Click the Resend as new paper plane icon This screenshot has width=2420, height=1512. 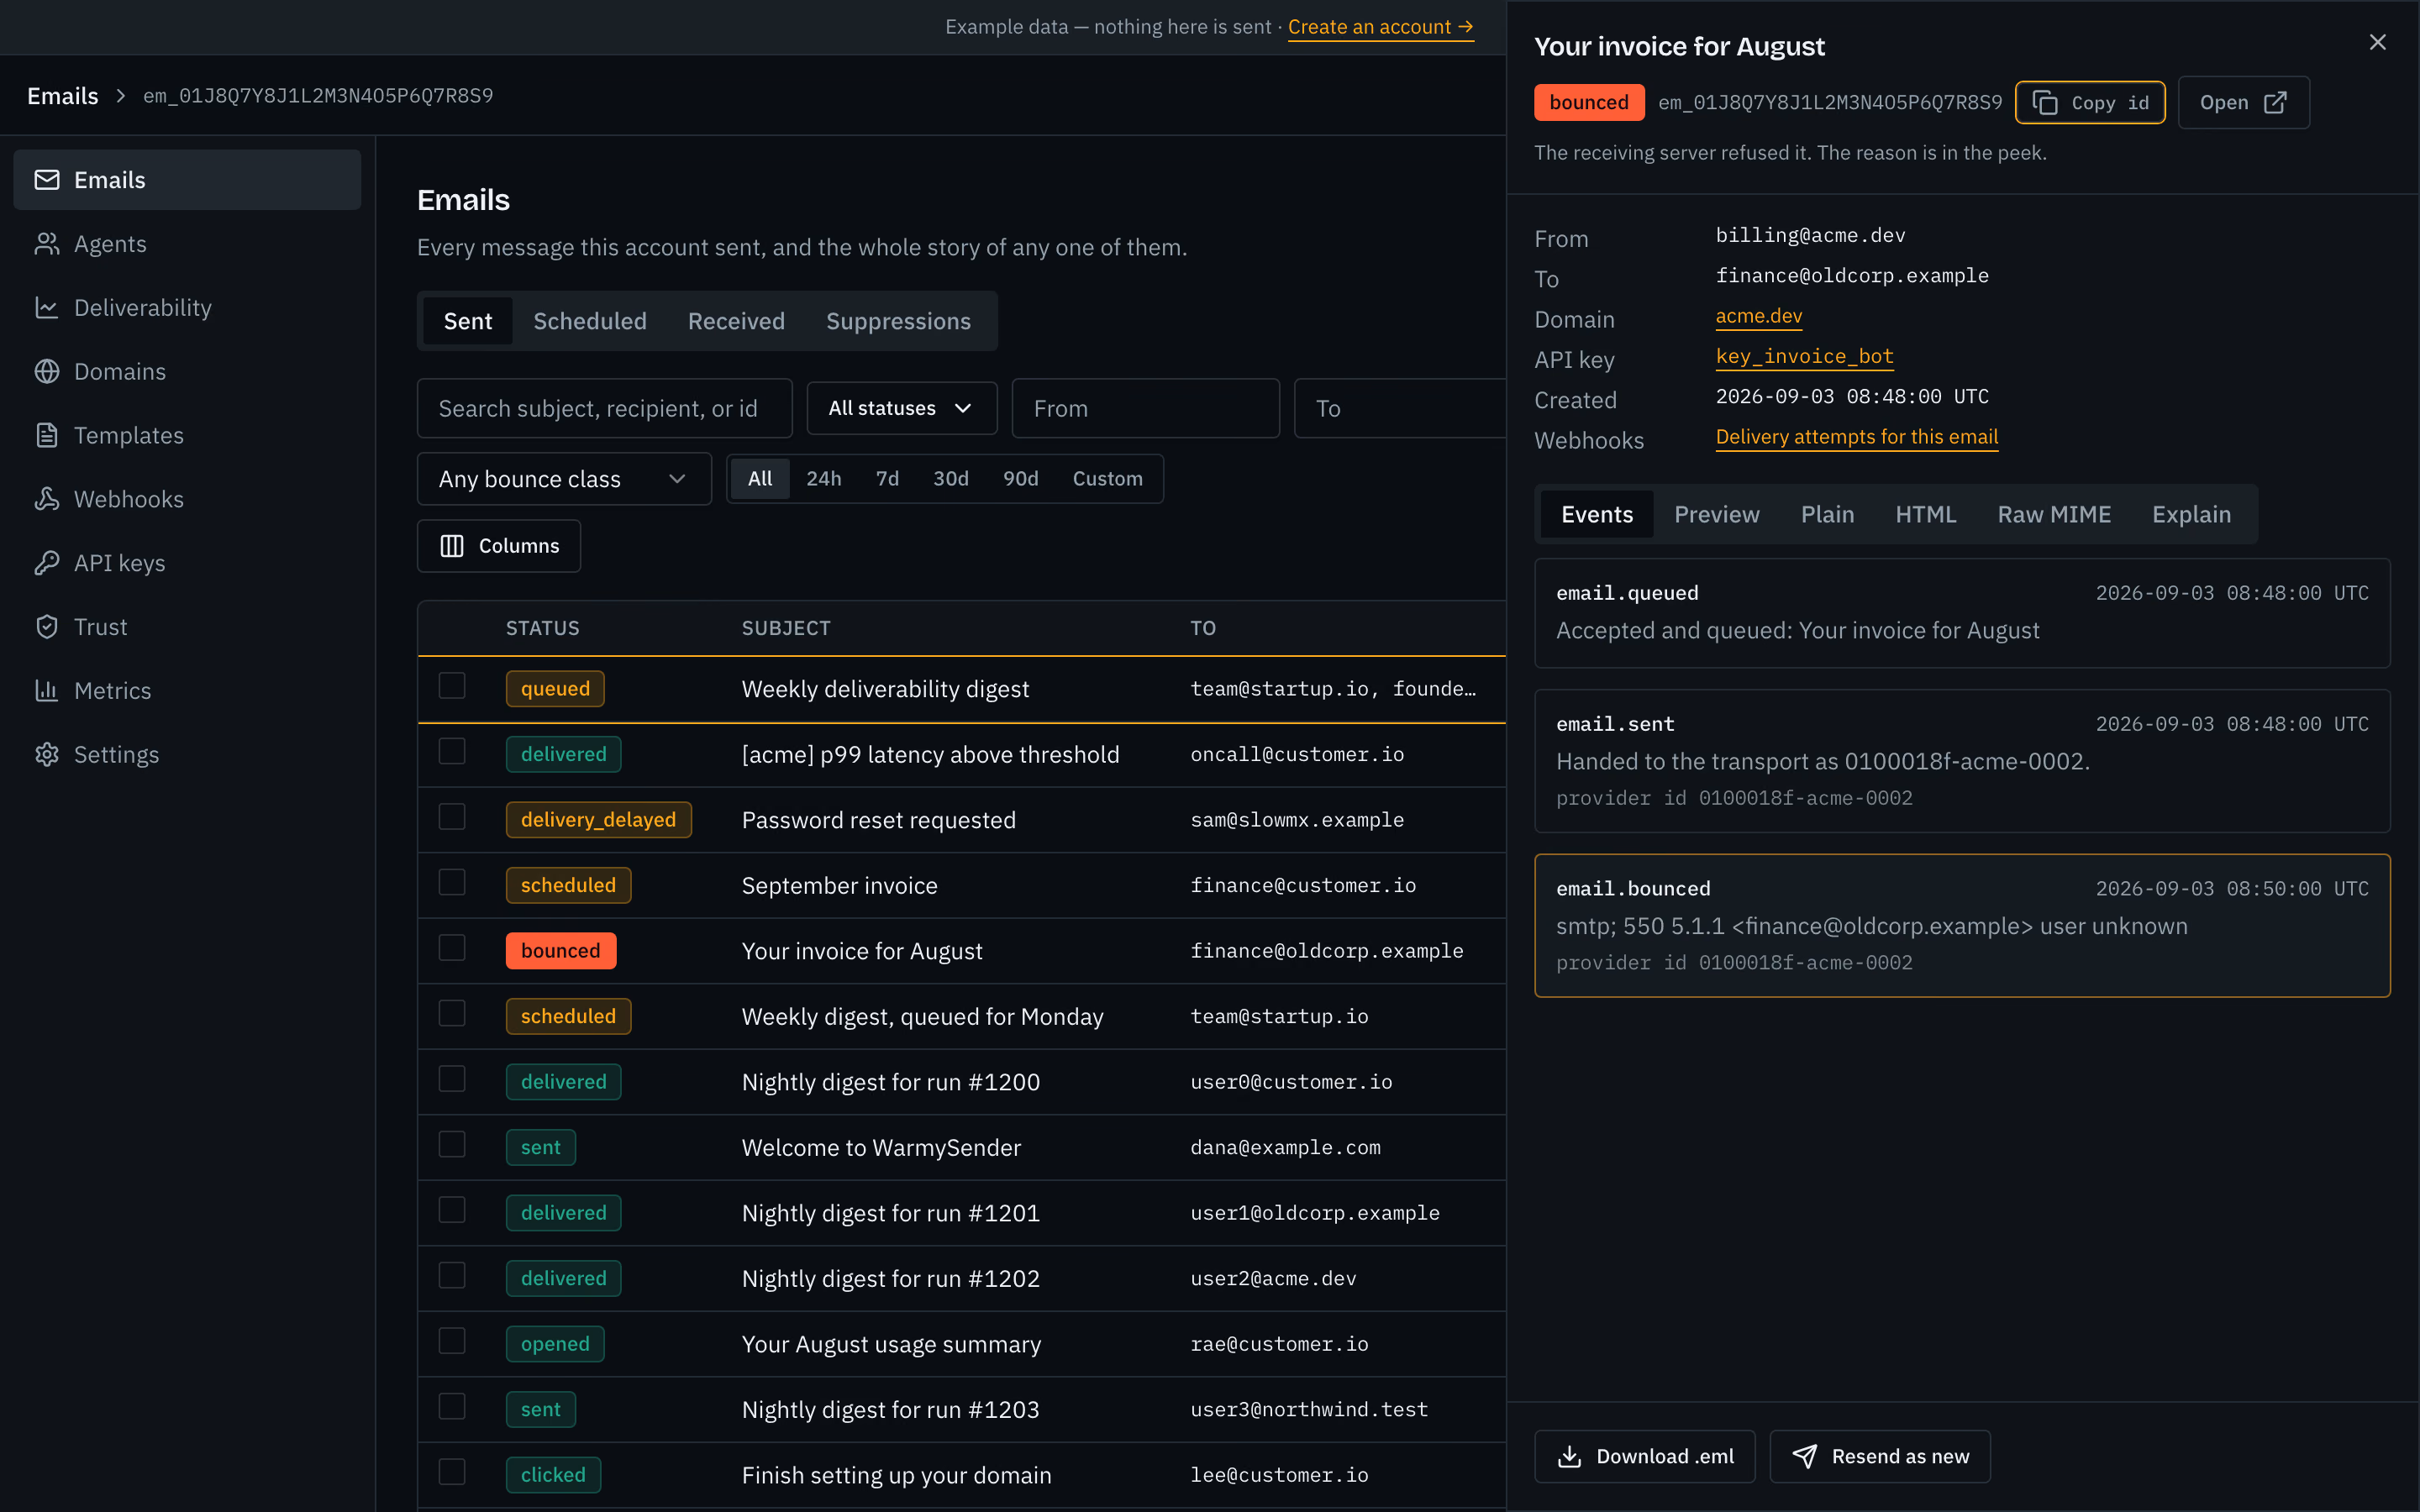point(1805,1457)
